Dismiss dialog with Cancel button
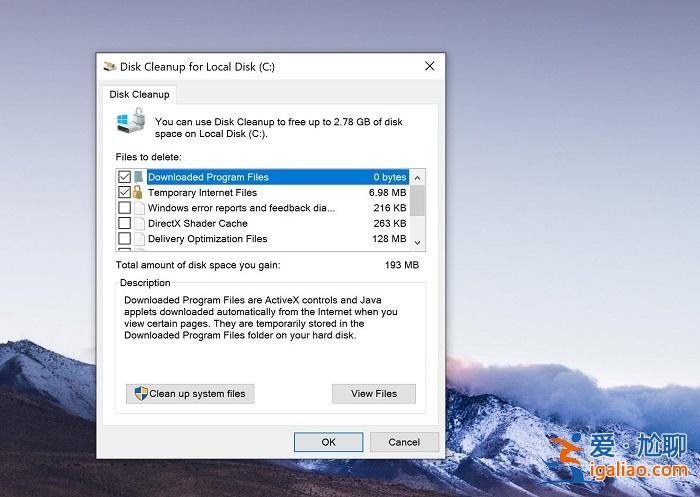 click(x=404, y=441)
